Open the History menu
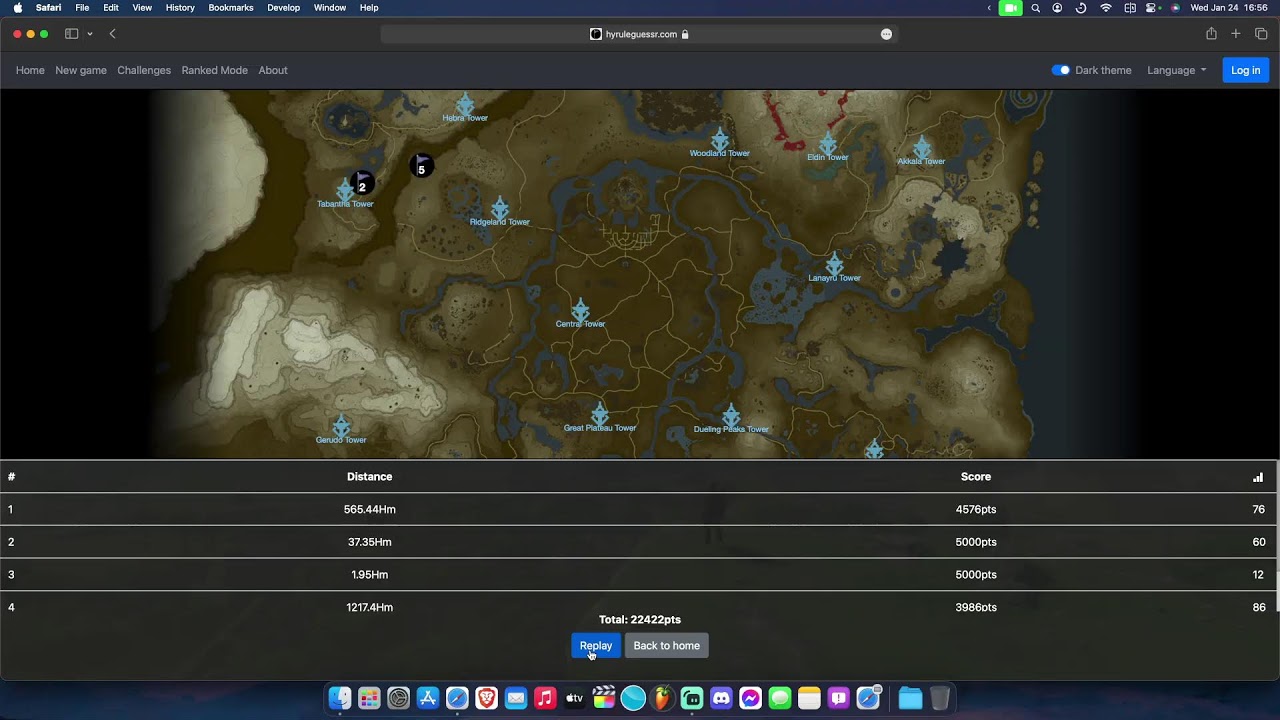The width and height of the screenshot is (1280, 720). click(x=180, y=8)
